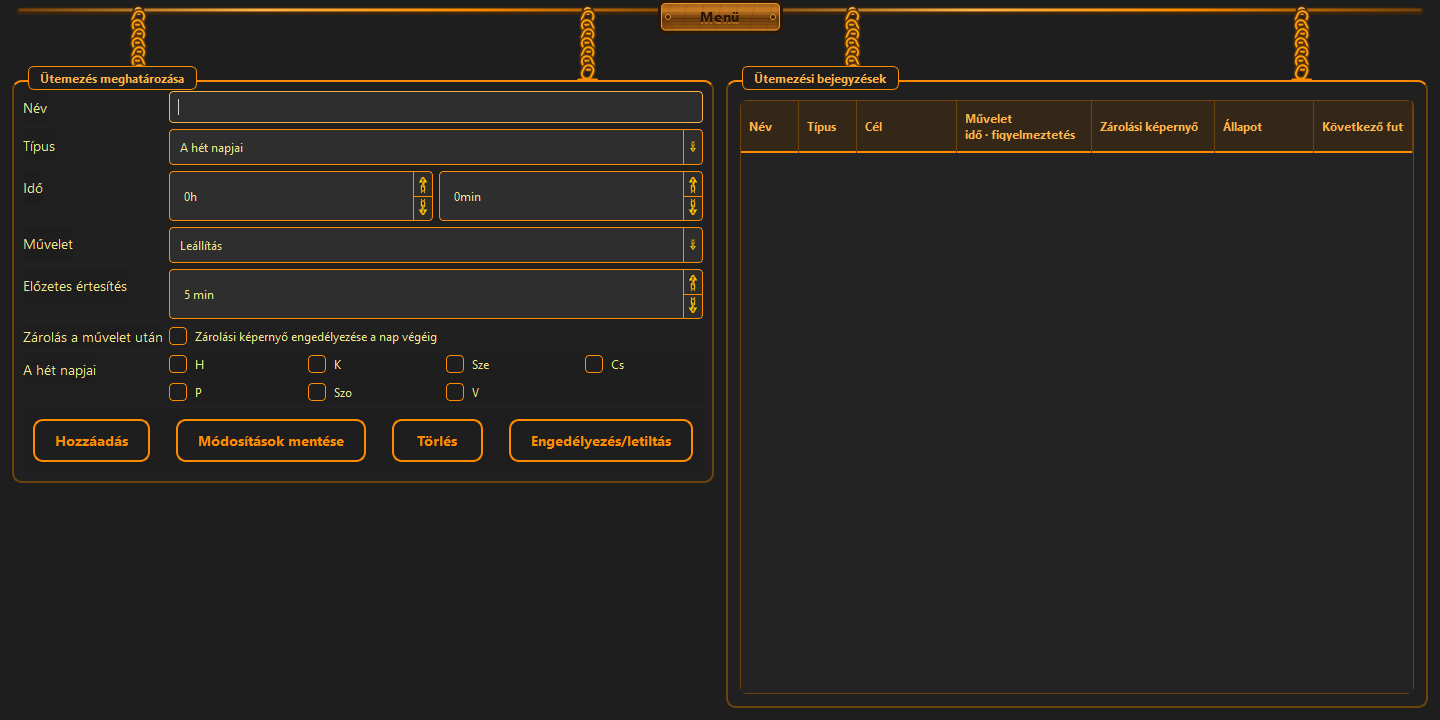This screenshot has width=1440, height=720.
Task: Check the P weekday box
Action: pyautogui.click(x=178, y=392)
